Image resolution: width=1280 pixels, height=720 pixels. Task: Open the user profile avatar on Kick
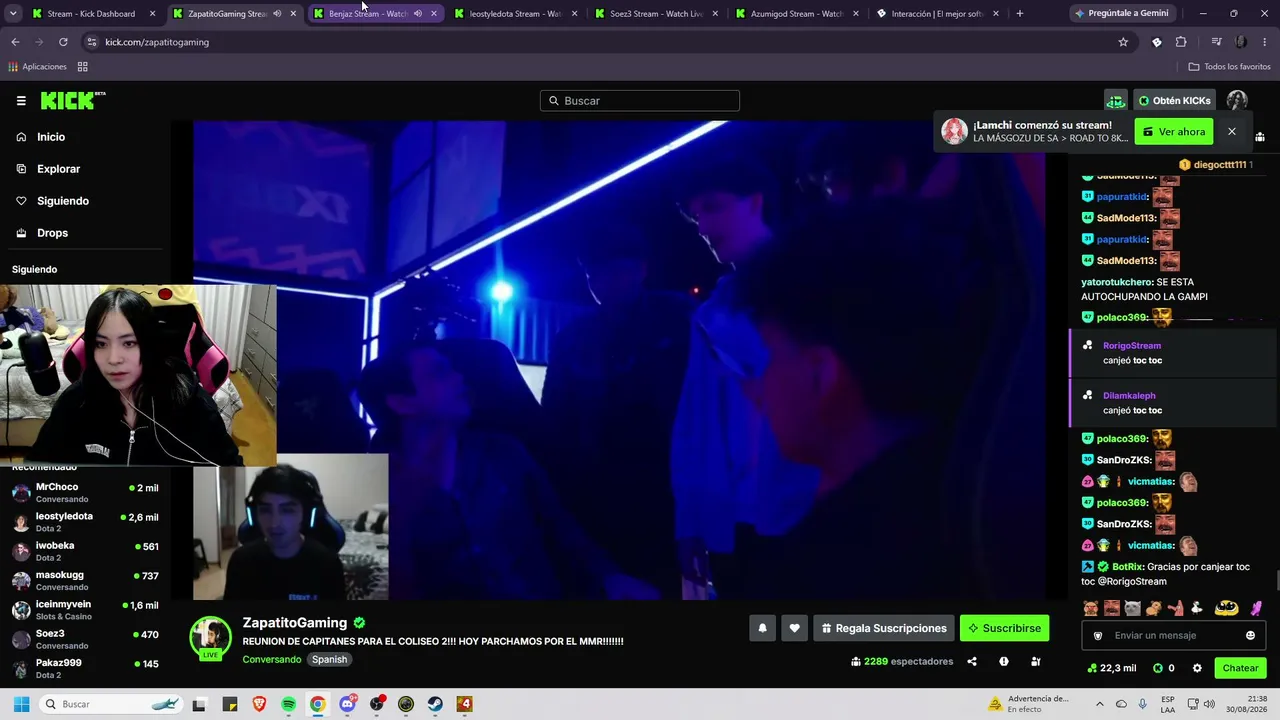[1237, 101]
